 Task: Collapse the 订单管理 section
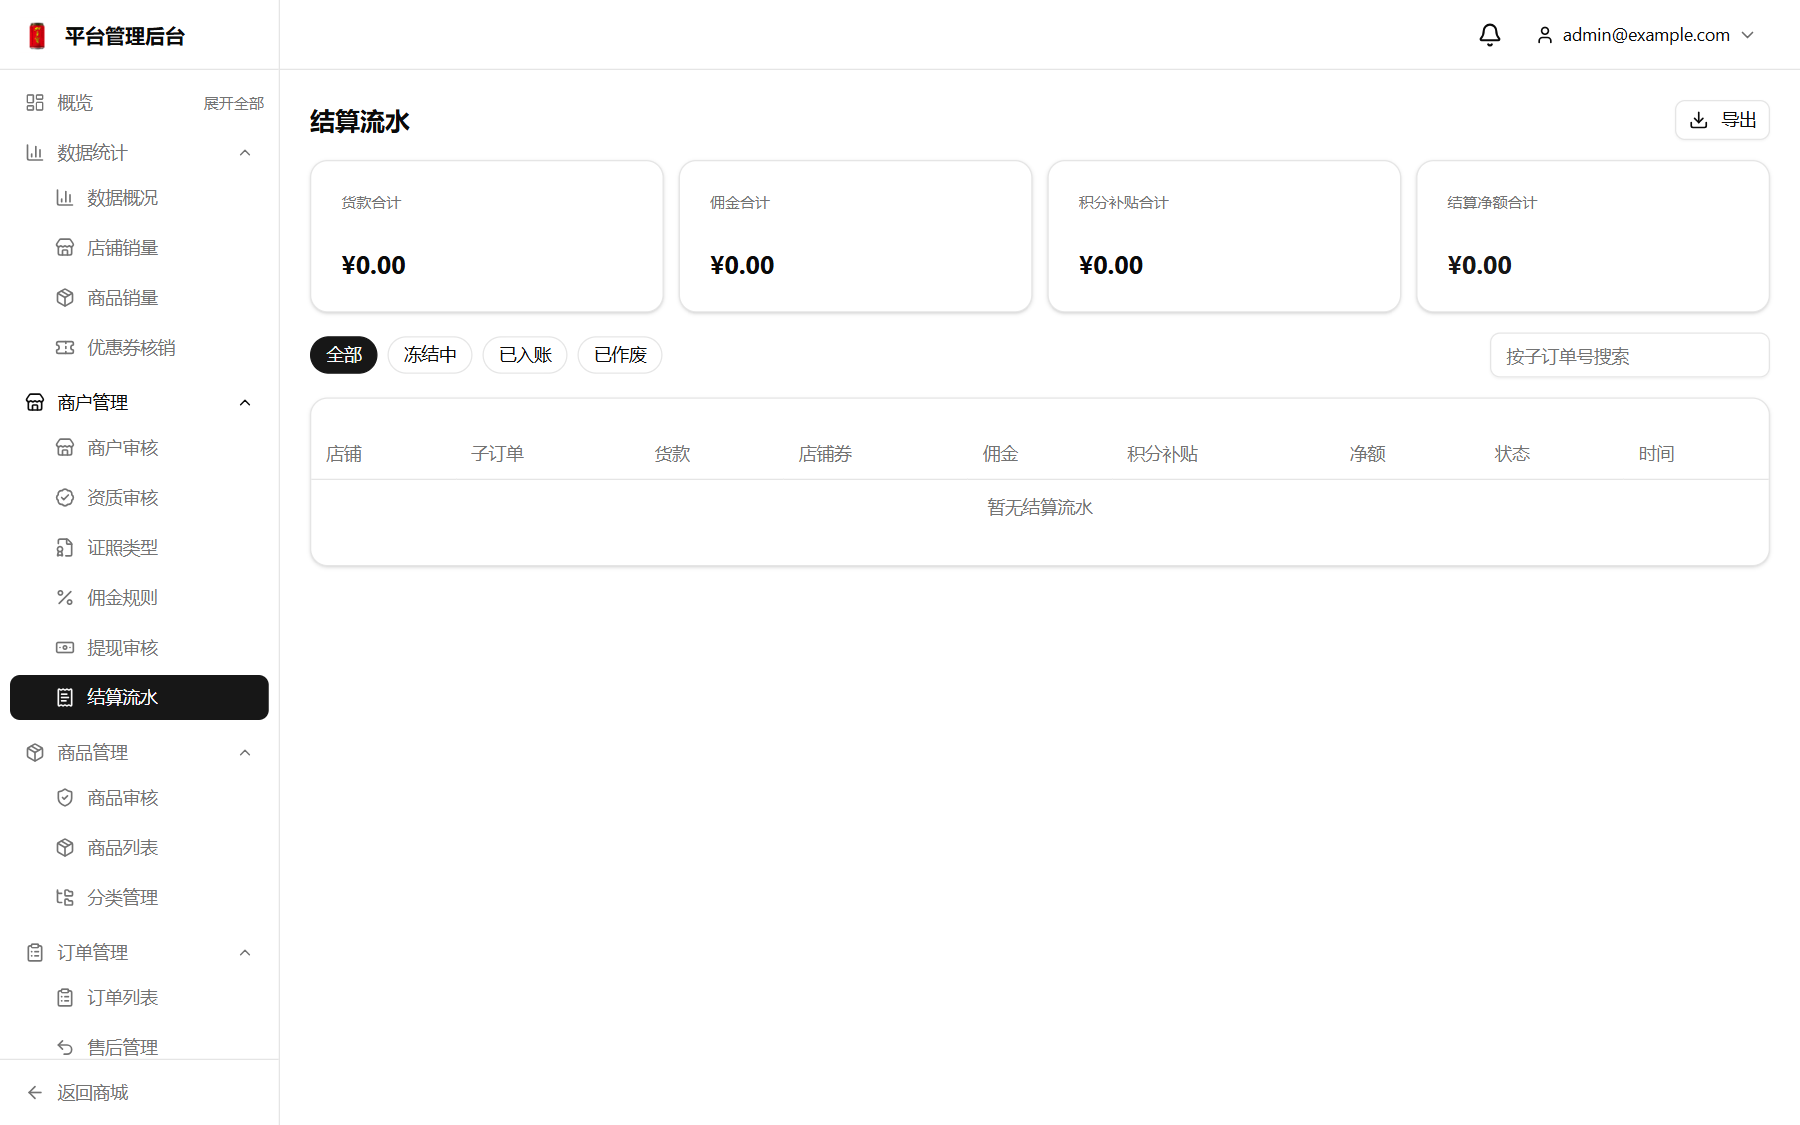coord(245,952)
